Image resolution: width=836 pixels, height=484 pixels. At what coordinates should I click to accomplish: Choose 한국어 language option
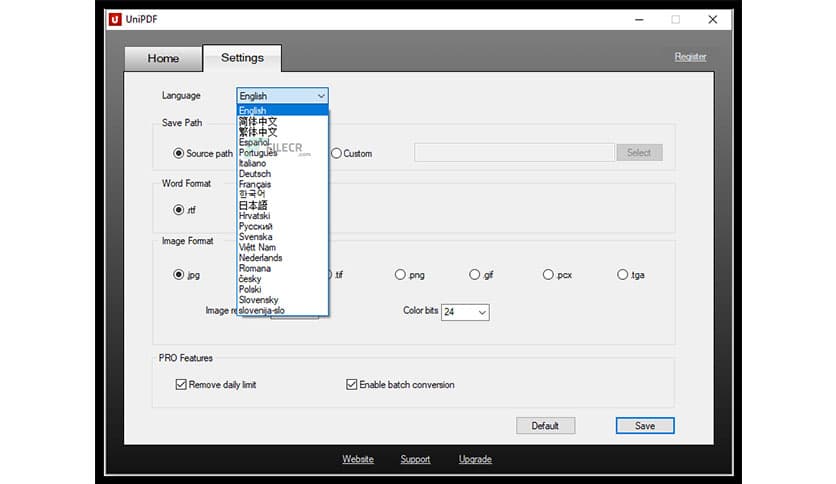[x=283, y=194]
